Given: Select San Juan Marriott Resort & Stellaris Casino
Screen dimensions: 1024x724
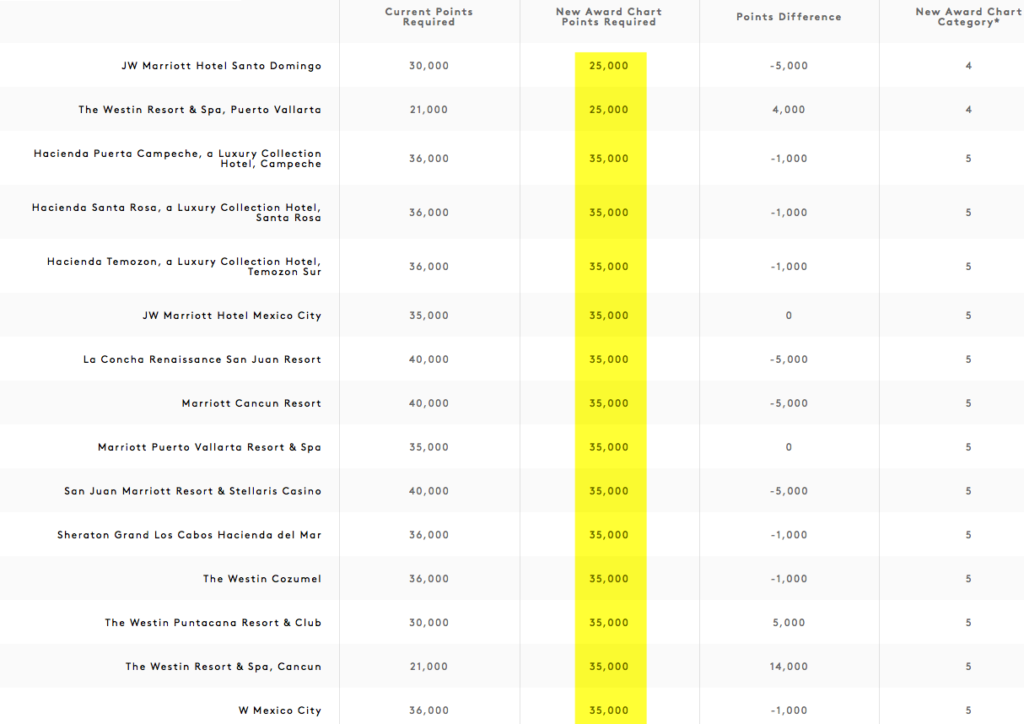Looking at the screenshot, I should coord(193,491).
